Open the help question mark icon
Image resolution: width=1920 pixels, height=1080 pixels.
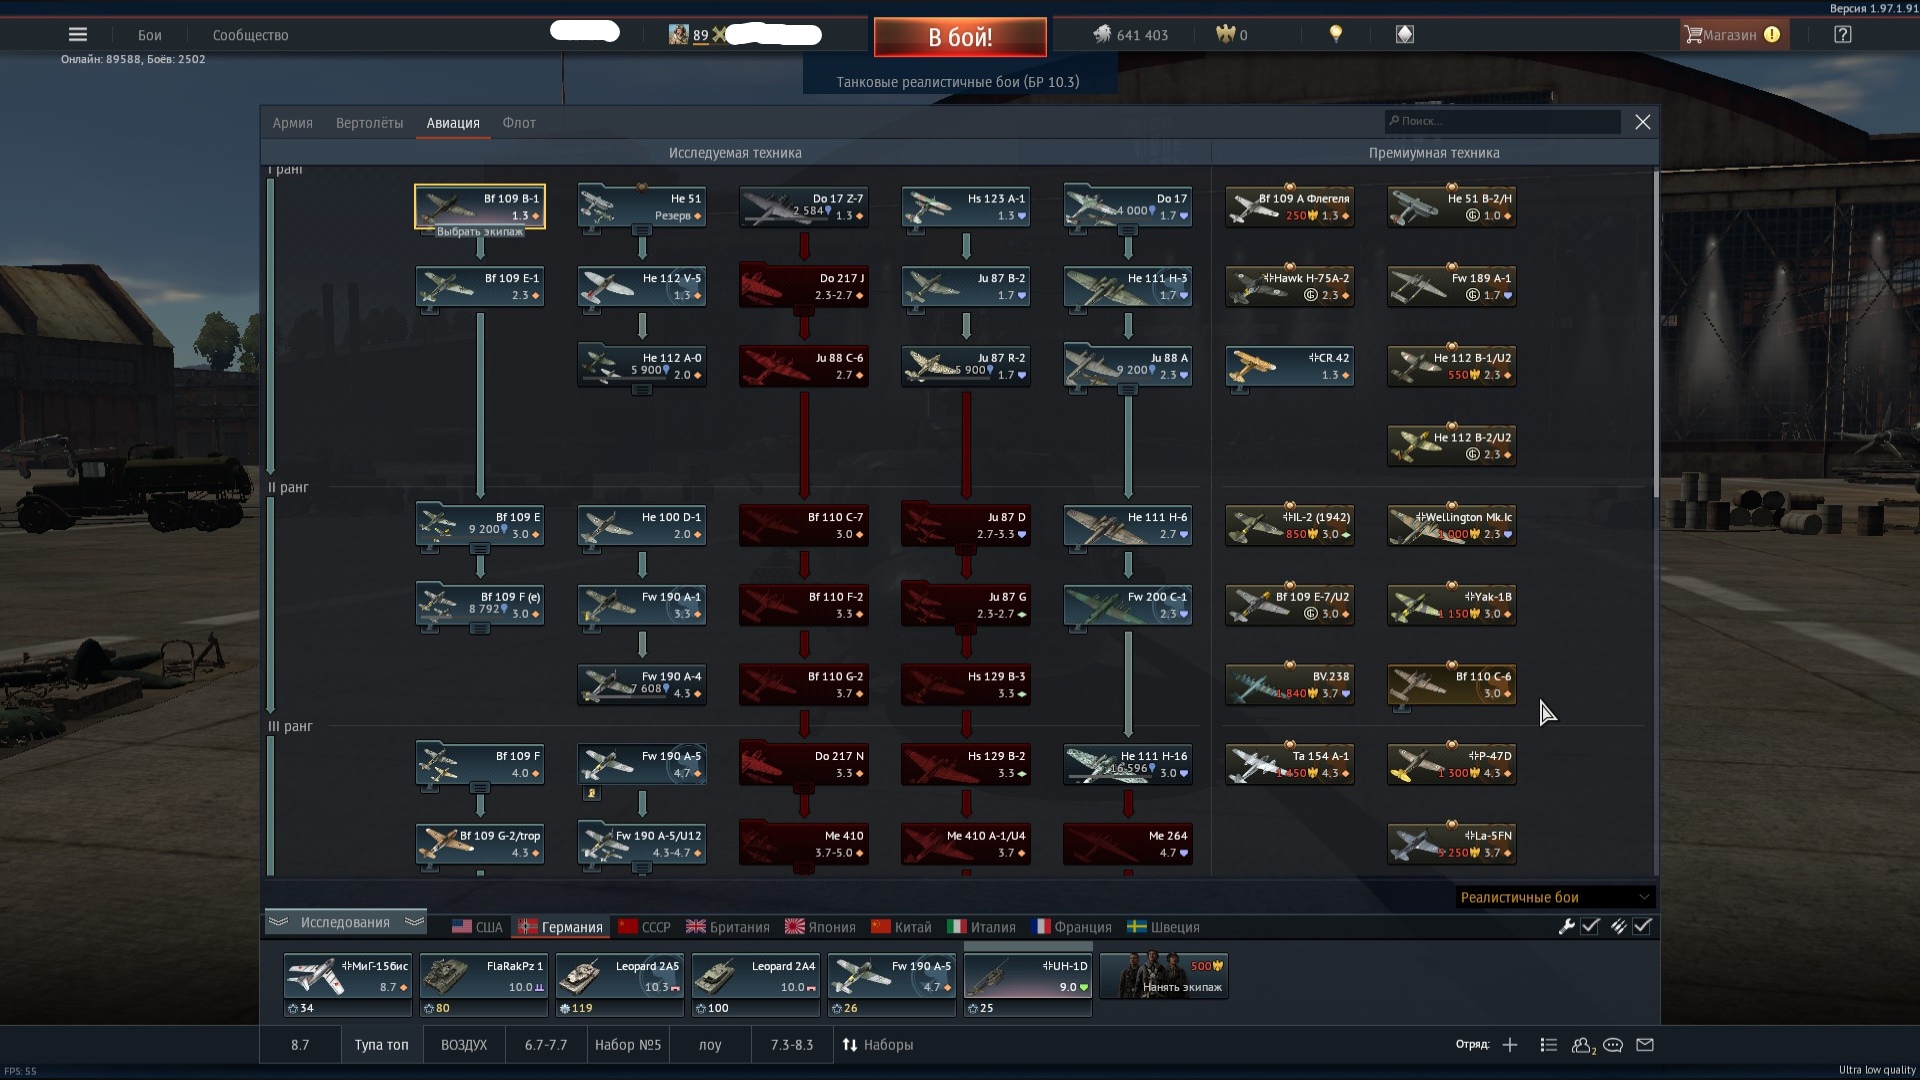pos(1843,34)
